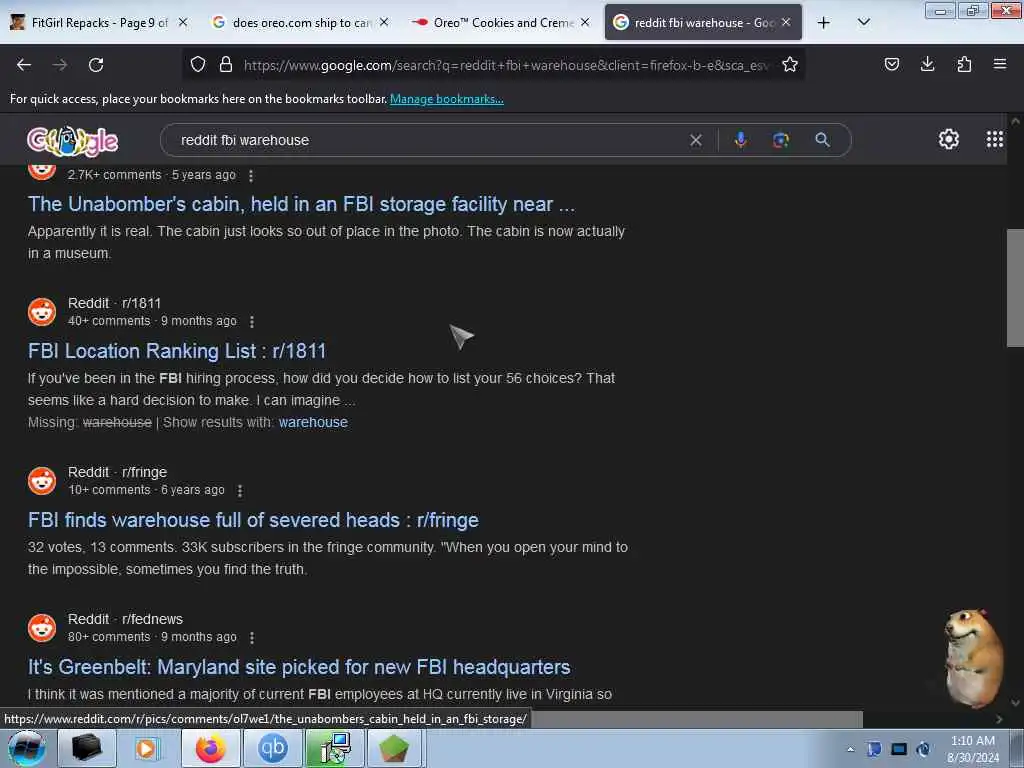The height and width of the screenshot is (768, 1024).
Task: Click the Reddit r/1811 source label
Action: tap(114, 303)
